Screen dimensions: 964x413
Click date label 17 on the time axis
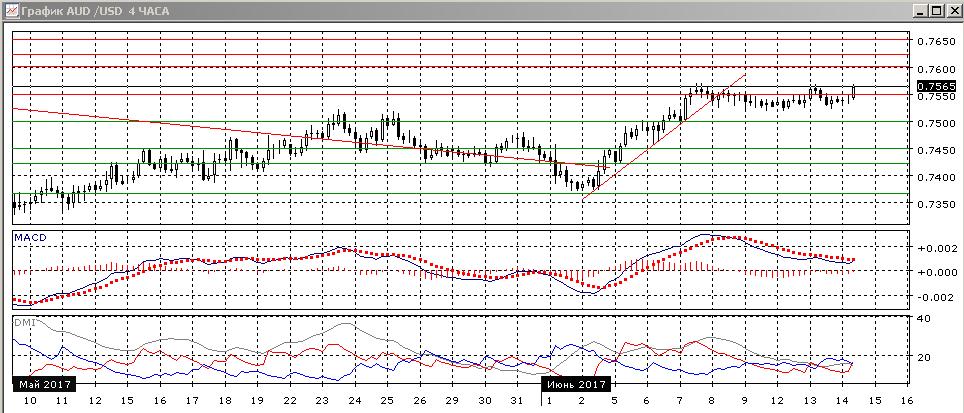point(192,401)
